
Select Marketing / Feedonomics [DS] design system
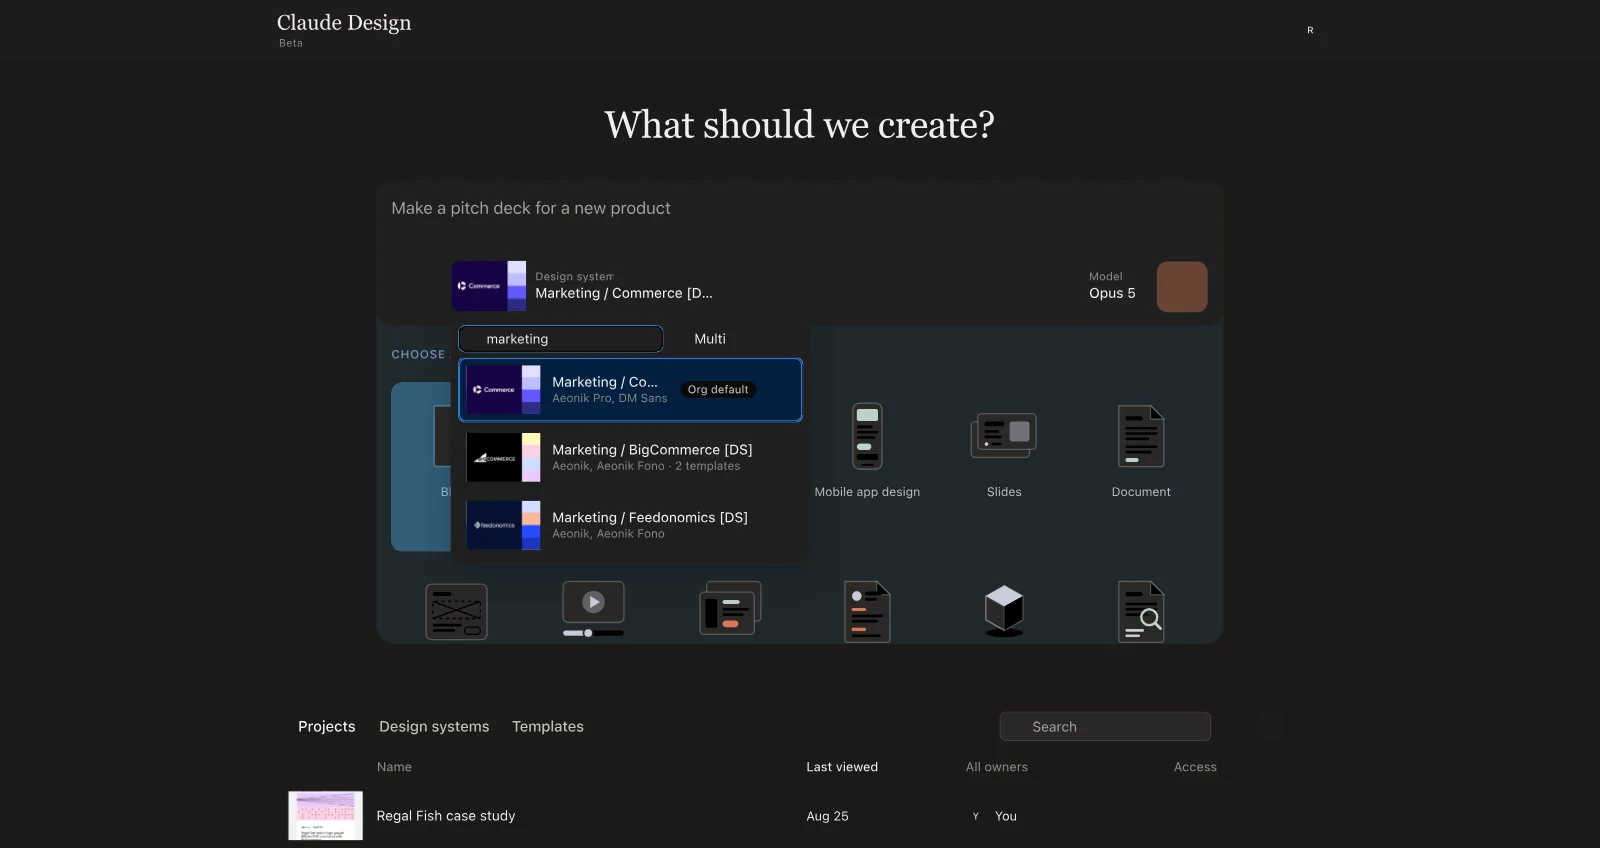point(630,525)
